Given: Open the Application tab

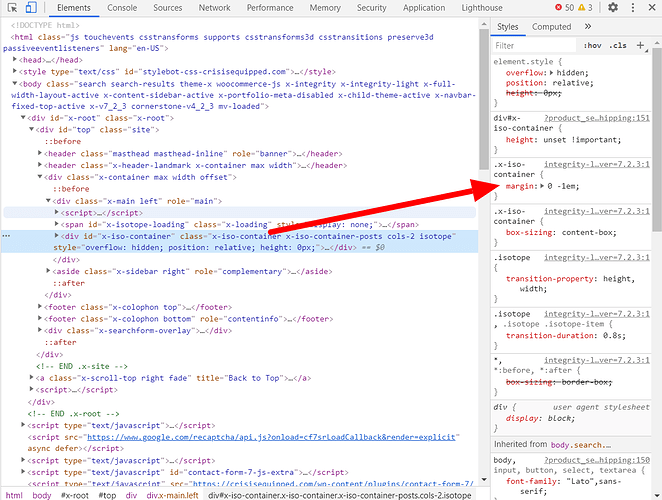Looking at the screenshot, I should click(x=424, y=8).
